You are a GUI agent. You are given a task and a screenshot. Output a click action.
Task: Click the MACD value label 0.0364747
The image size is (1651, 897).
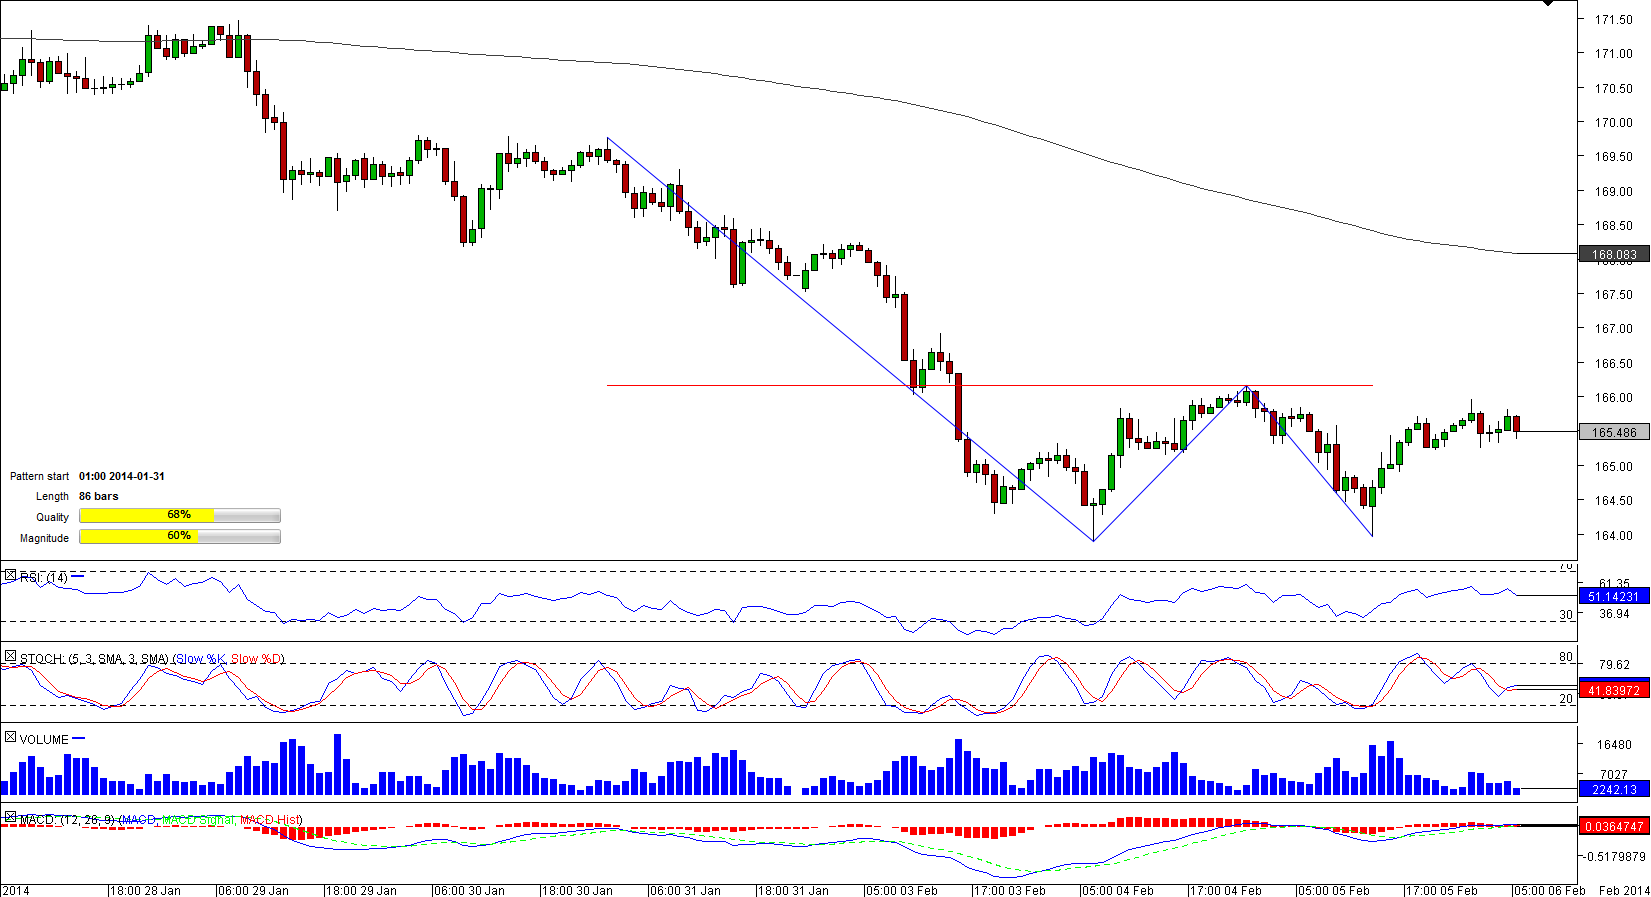[x=1614, y=827]
